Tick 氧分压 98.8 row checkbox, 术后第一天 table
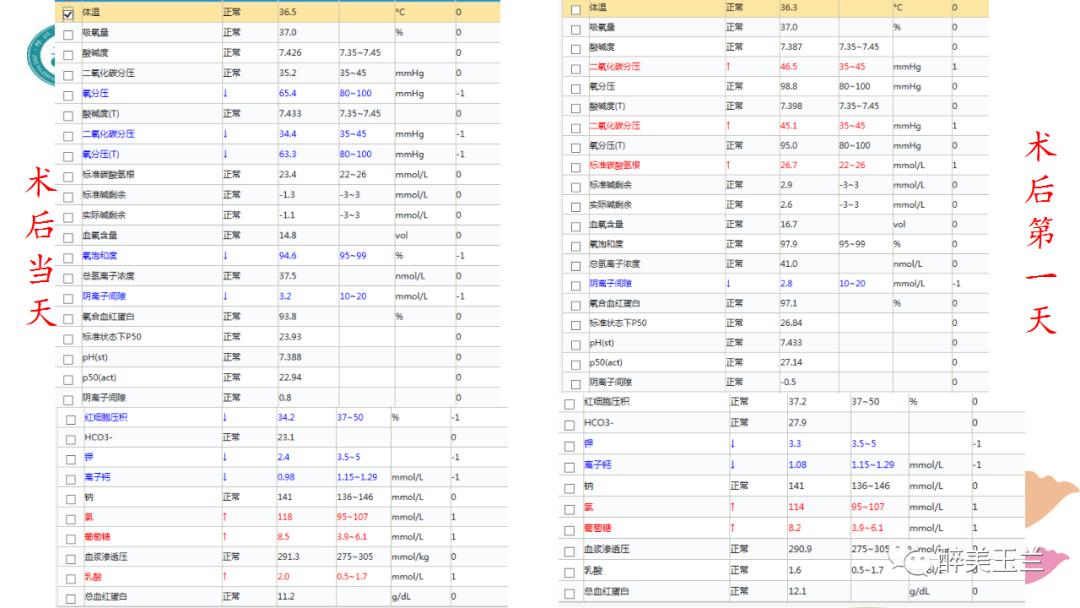Image resolution: width=1080 pixels, height=608 pixels. pos(575,89)
